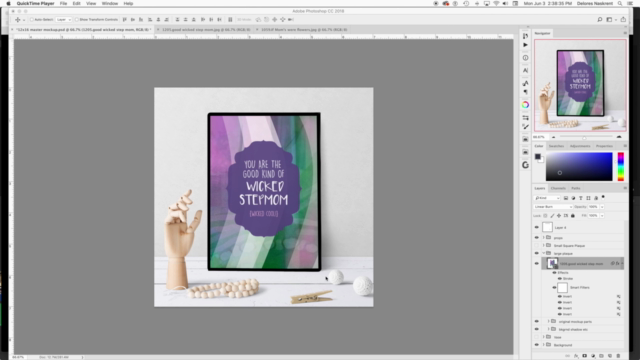
Task: Enable Show Transform Controls checkbox
Action: click(77, 20)
